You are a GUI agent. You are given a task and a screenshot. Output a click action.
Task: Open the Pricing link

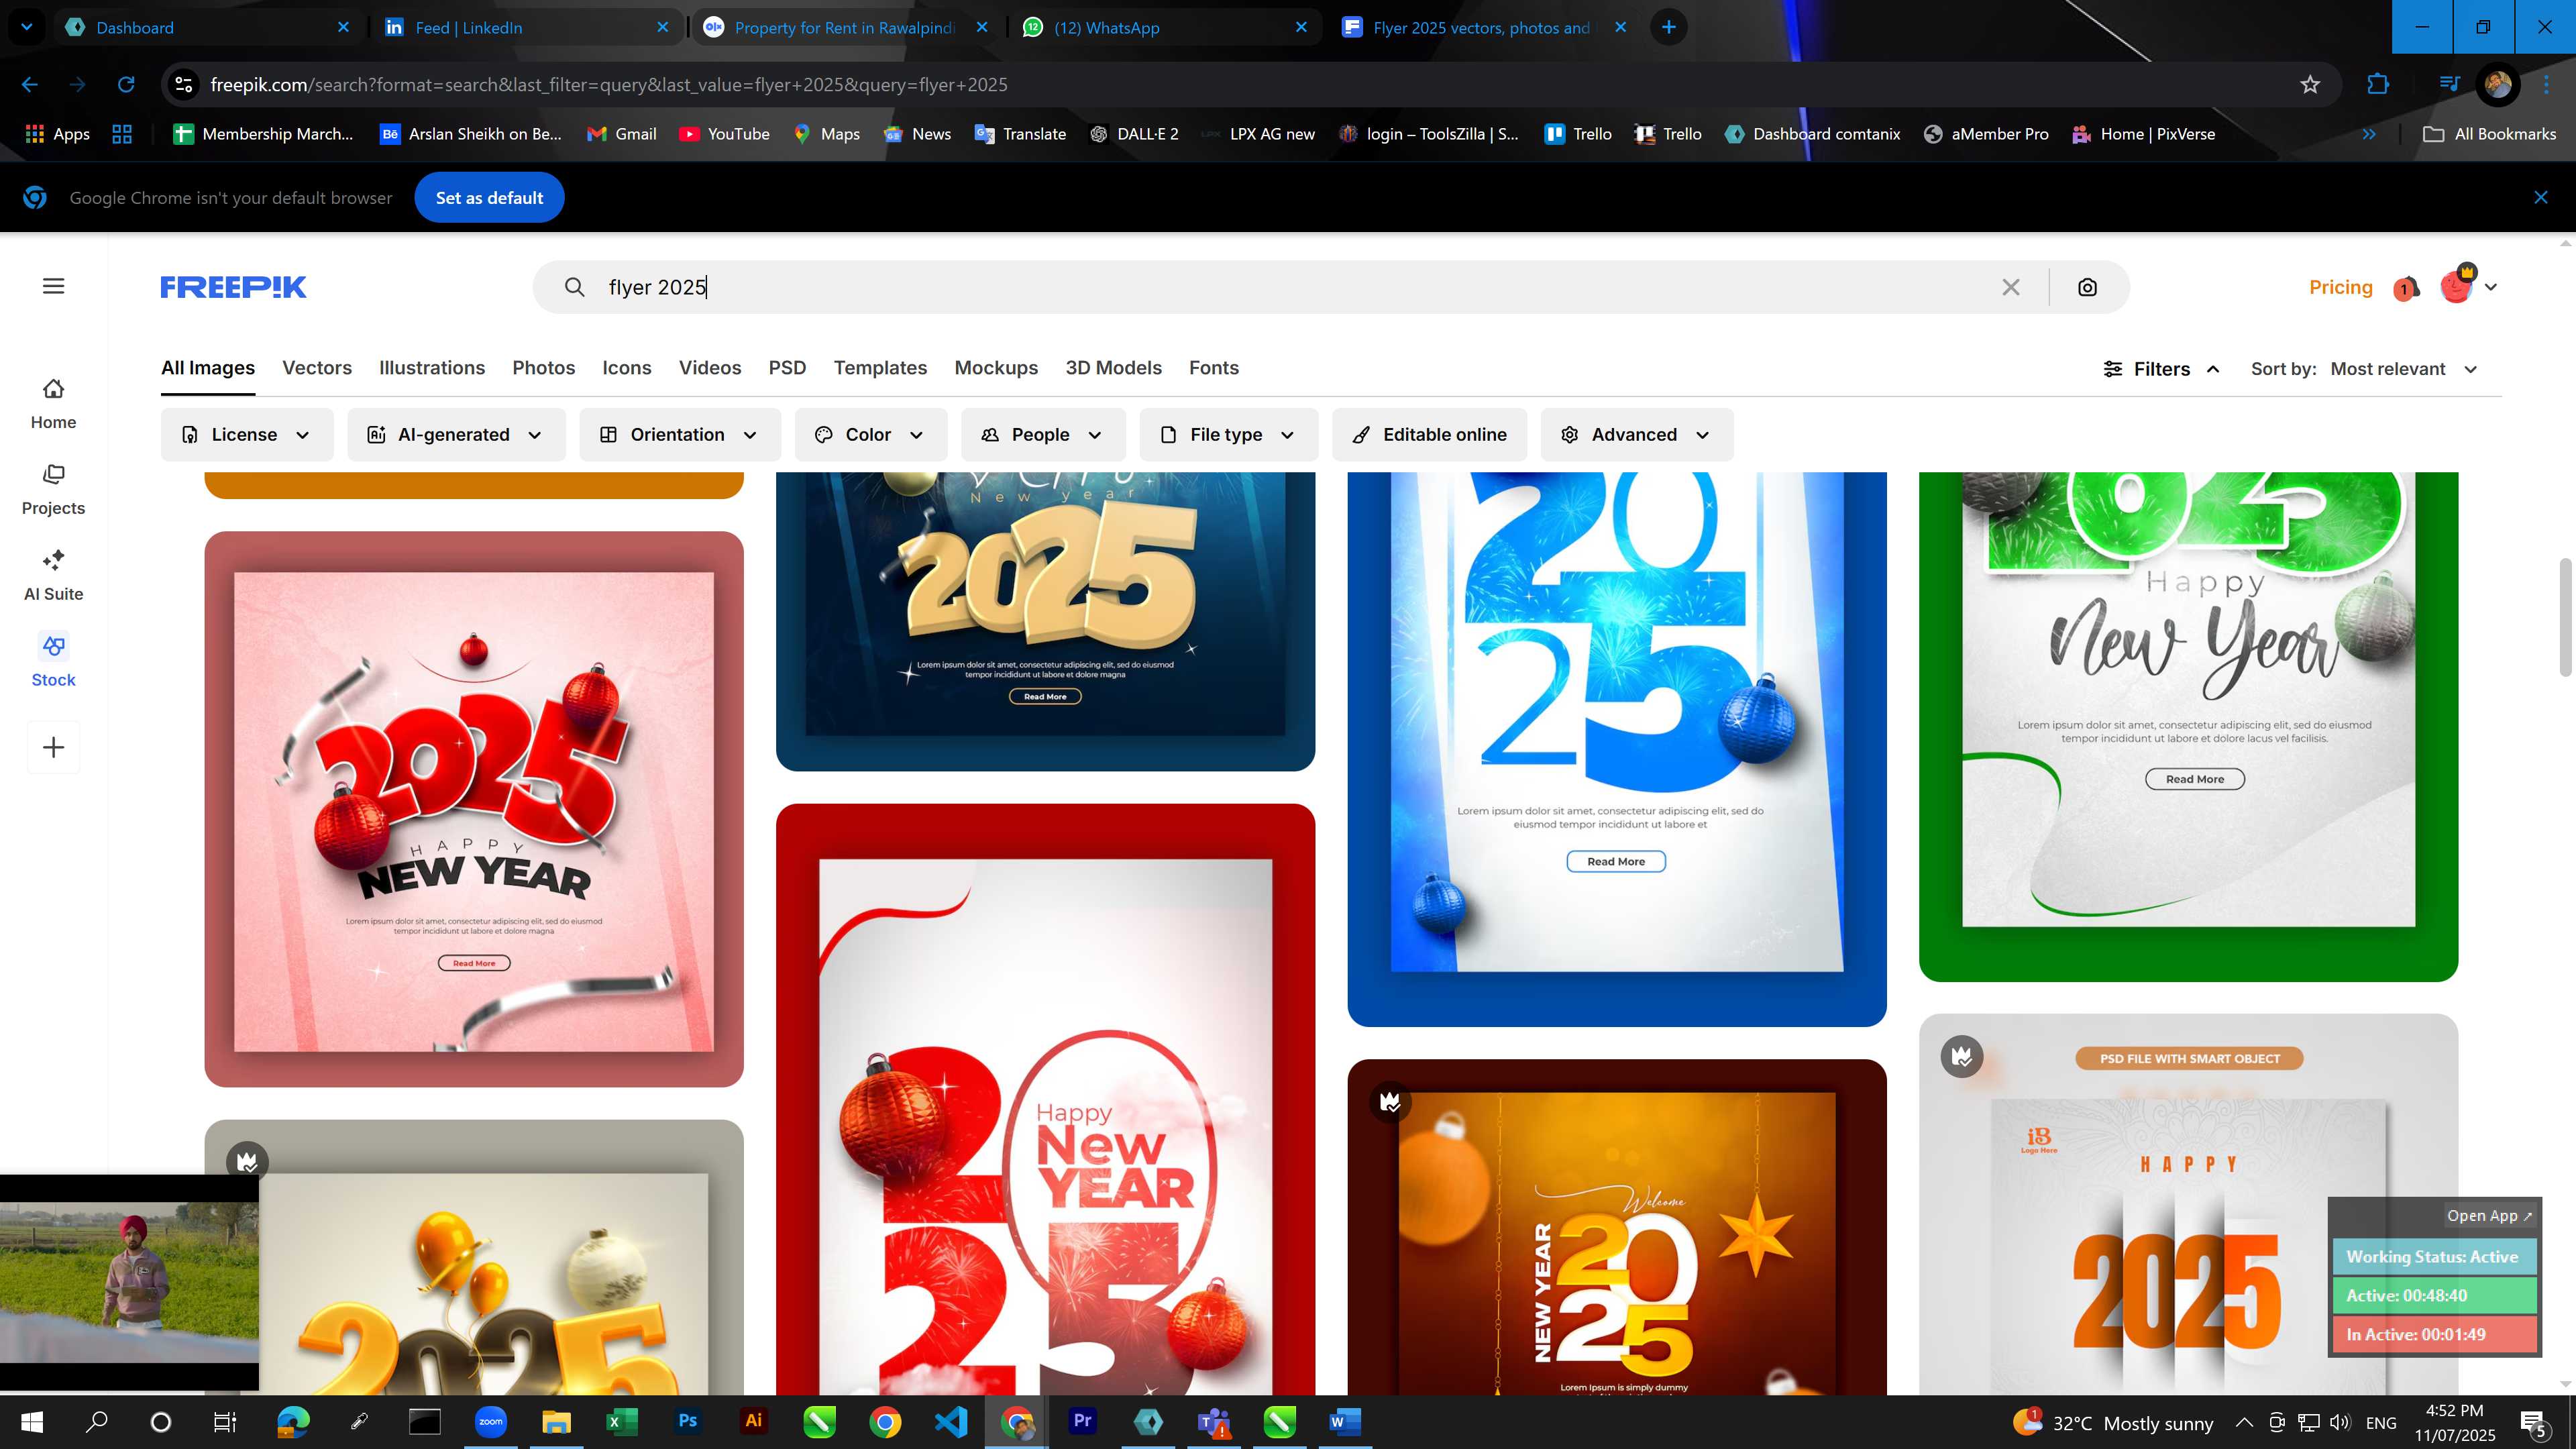pyautogui.click(x=2340, y=287)
